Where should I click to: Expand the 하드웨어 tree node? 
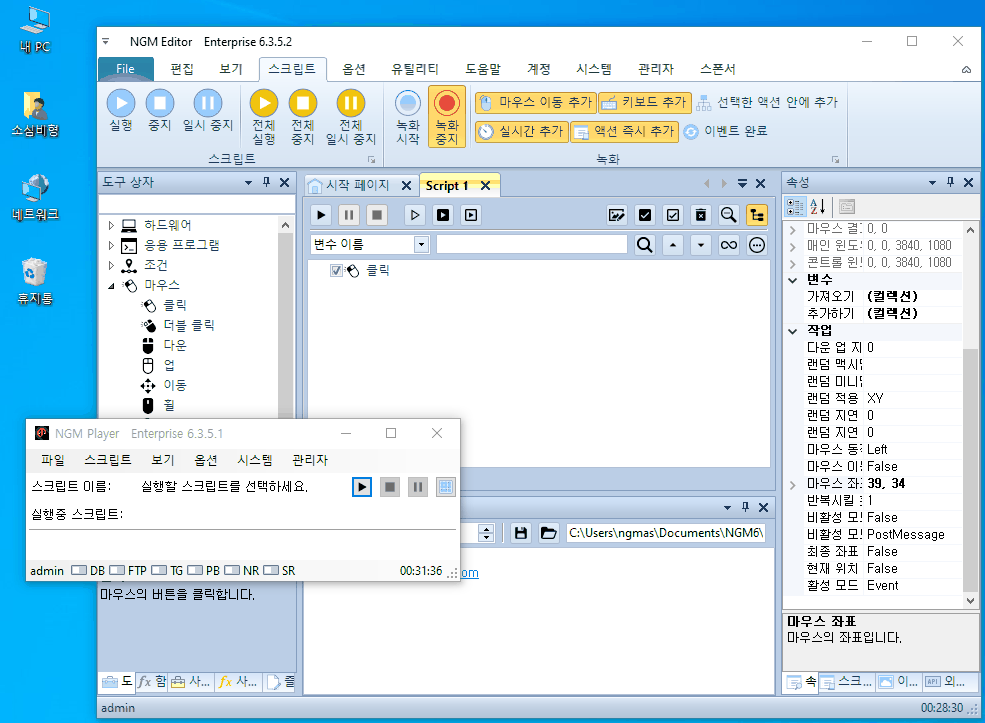click(x=111, y=225)
